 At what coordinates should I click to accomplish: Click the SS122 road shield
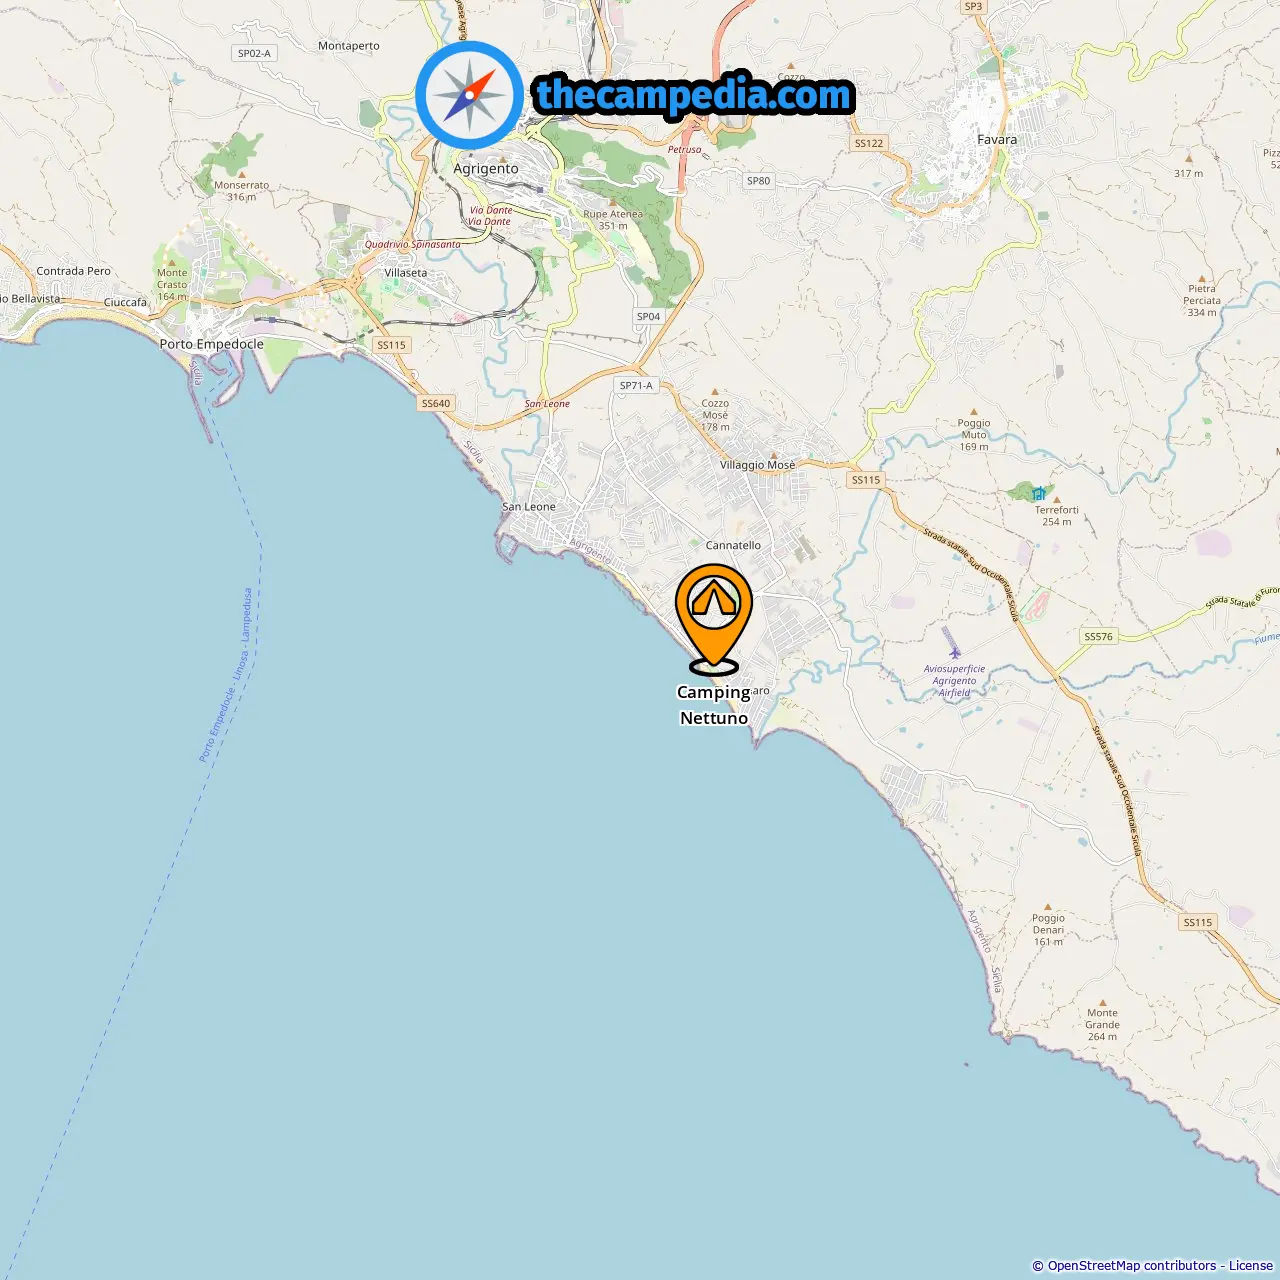point(869,143)
